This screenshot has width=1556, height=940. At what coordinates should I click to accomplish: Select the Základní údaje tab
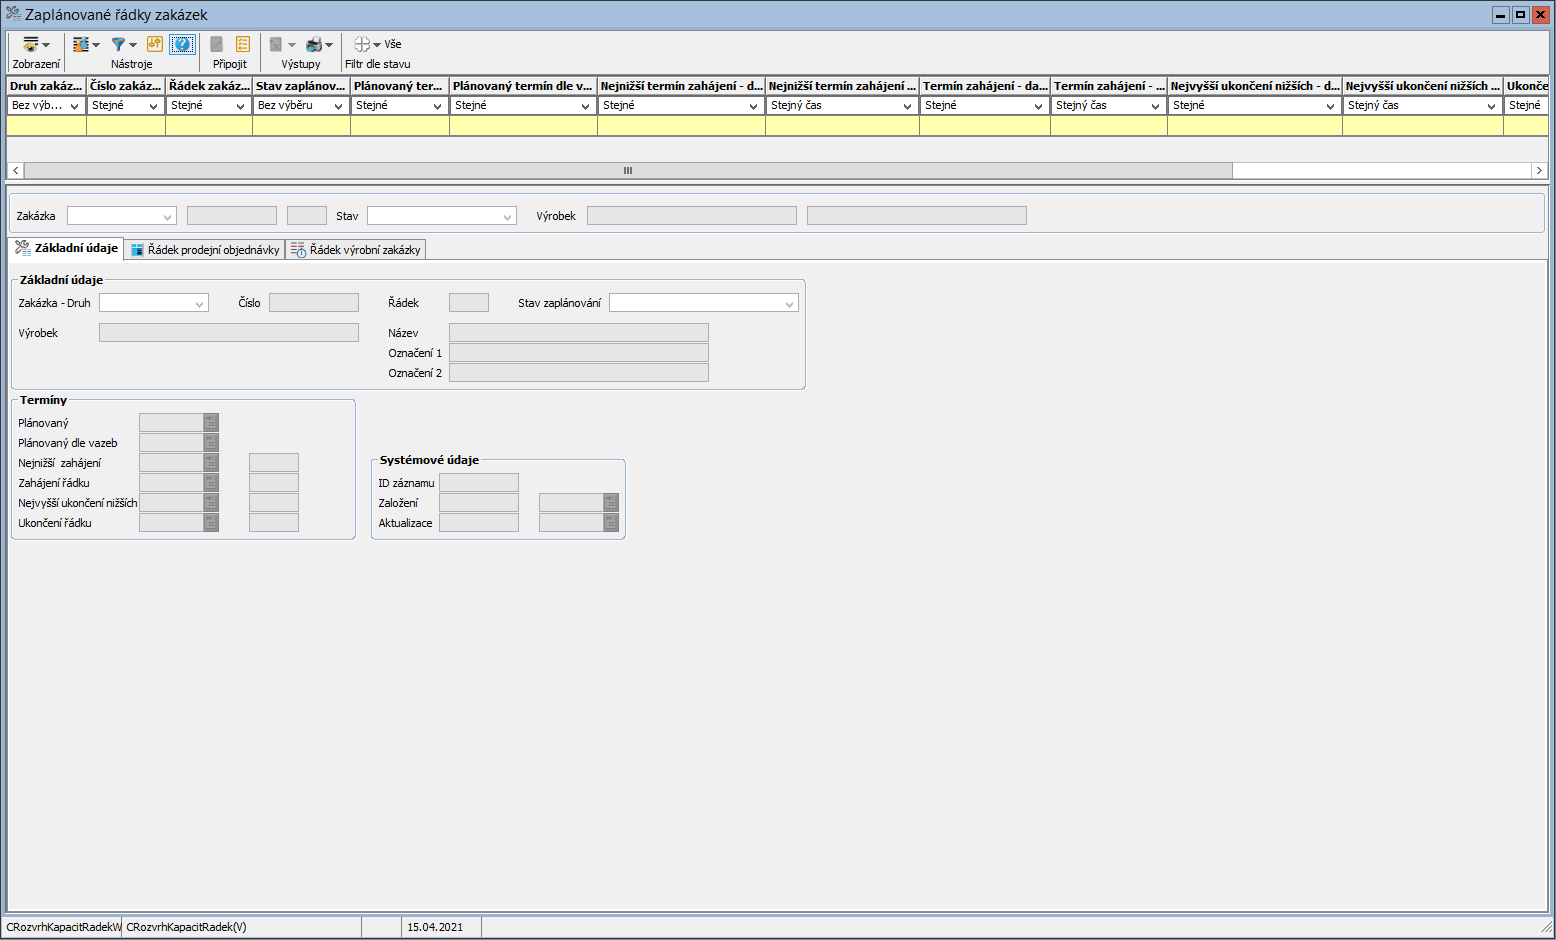pos(67,248)
